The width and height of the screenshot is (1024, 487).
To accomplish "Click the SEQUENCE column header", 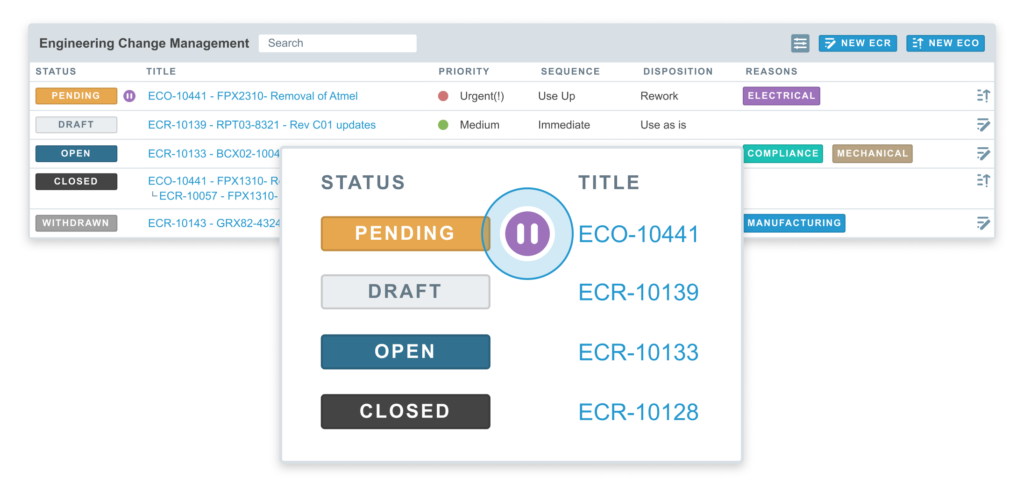I will (570, 72).
